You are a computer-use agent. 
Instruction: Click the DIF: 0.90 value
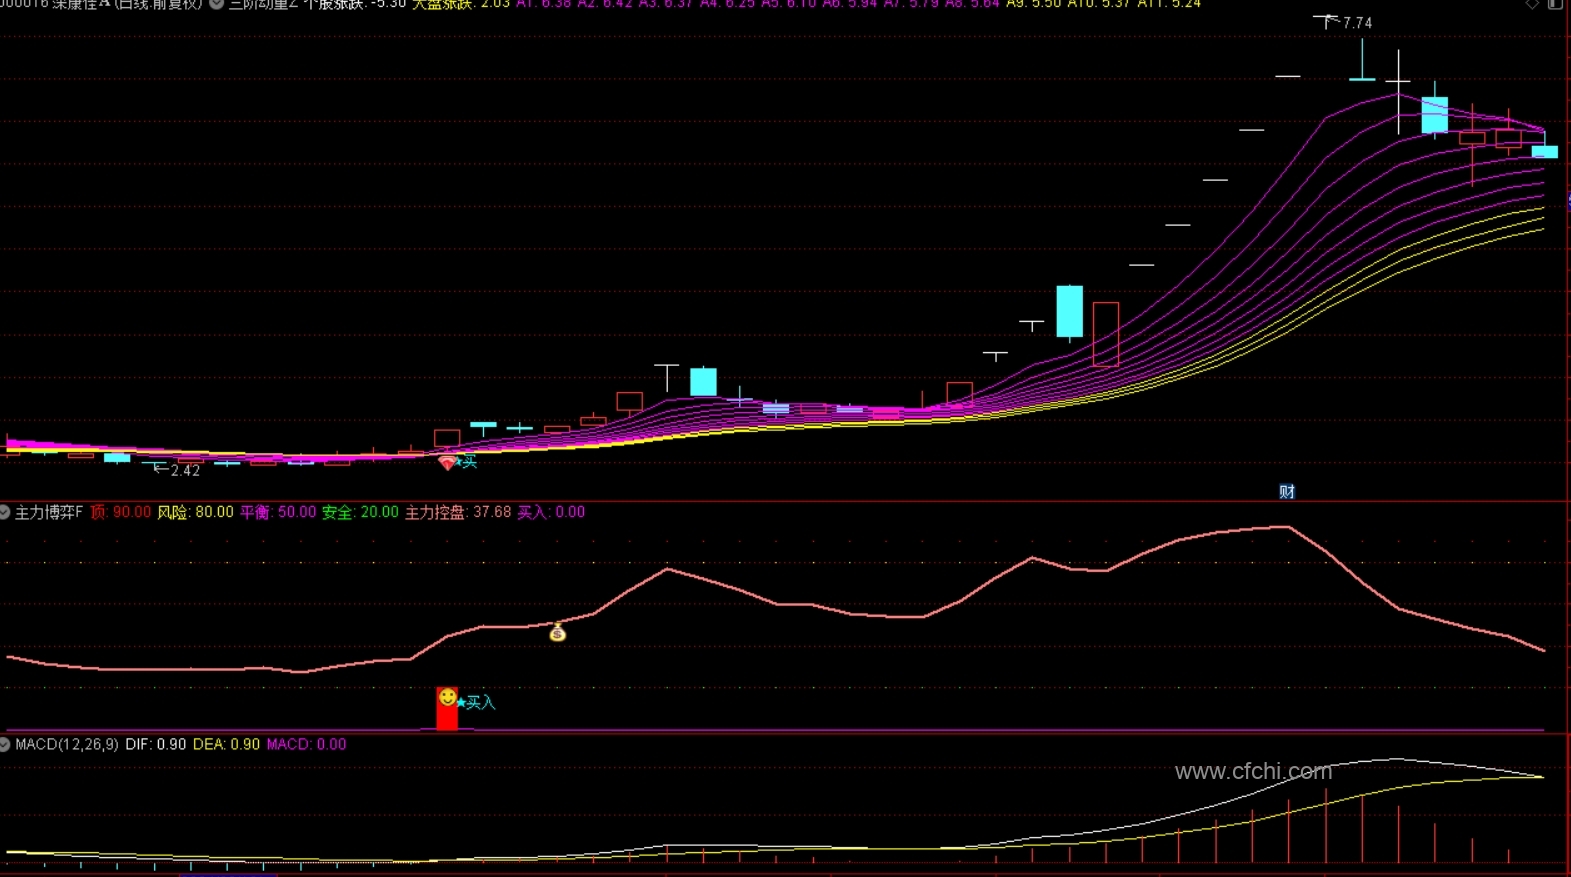[x=156, y=744]
